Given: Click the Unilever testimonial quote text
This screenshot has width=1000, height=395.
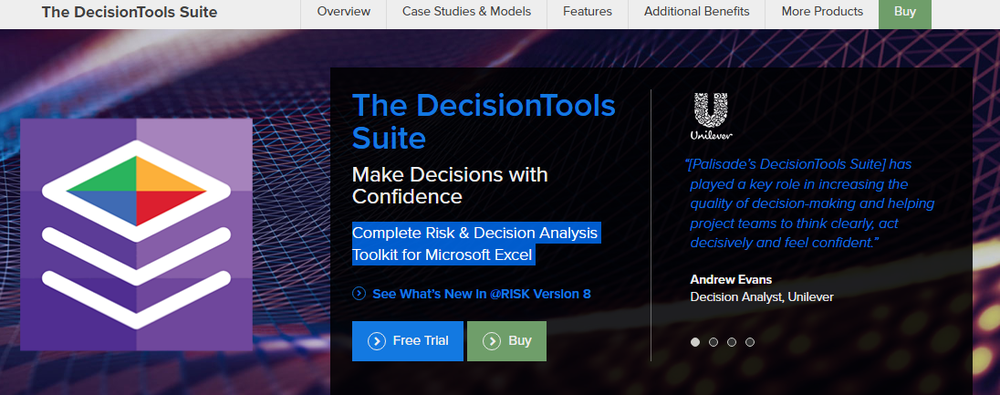Looking at the screenshot, I should pyautogui.click(x=810, y=204).
